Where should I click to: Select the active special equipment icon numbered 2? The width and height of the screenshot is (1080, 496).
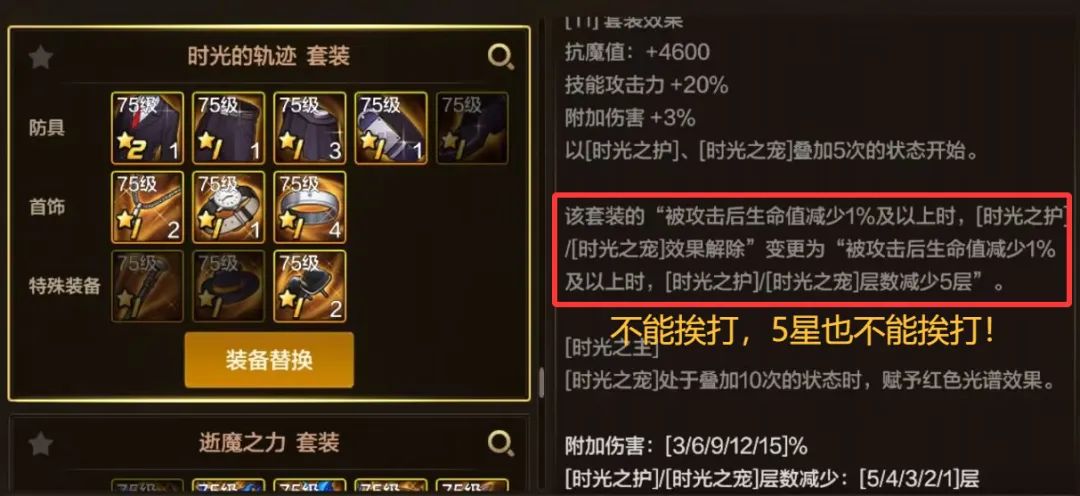pyautogui.click(x=310, y=286)
